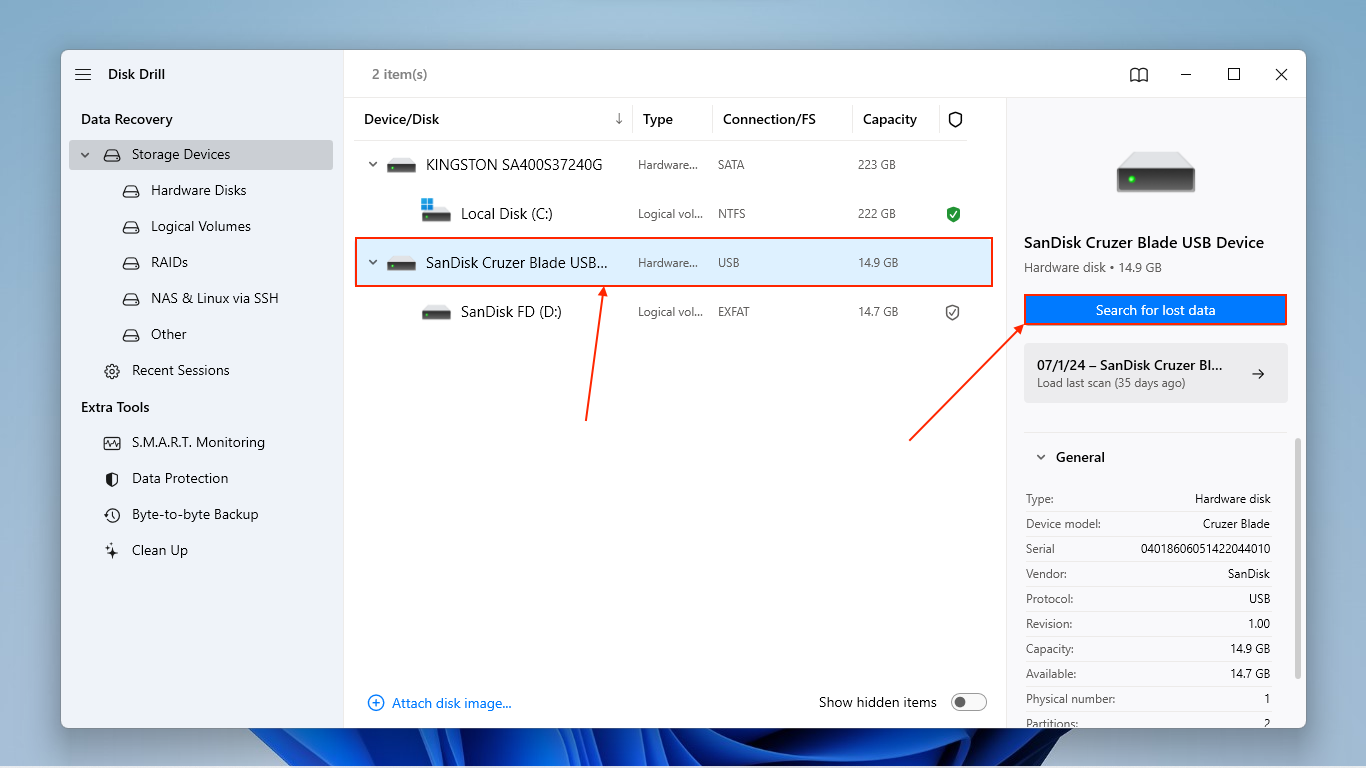This screenshot has height=768, width=1366.
Task: Select Other in the sidebar
Action: (x=169, y=334)
